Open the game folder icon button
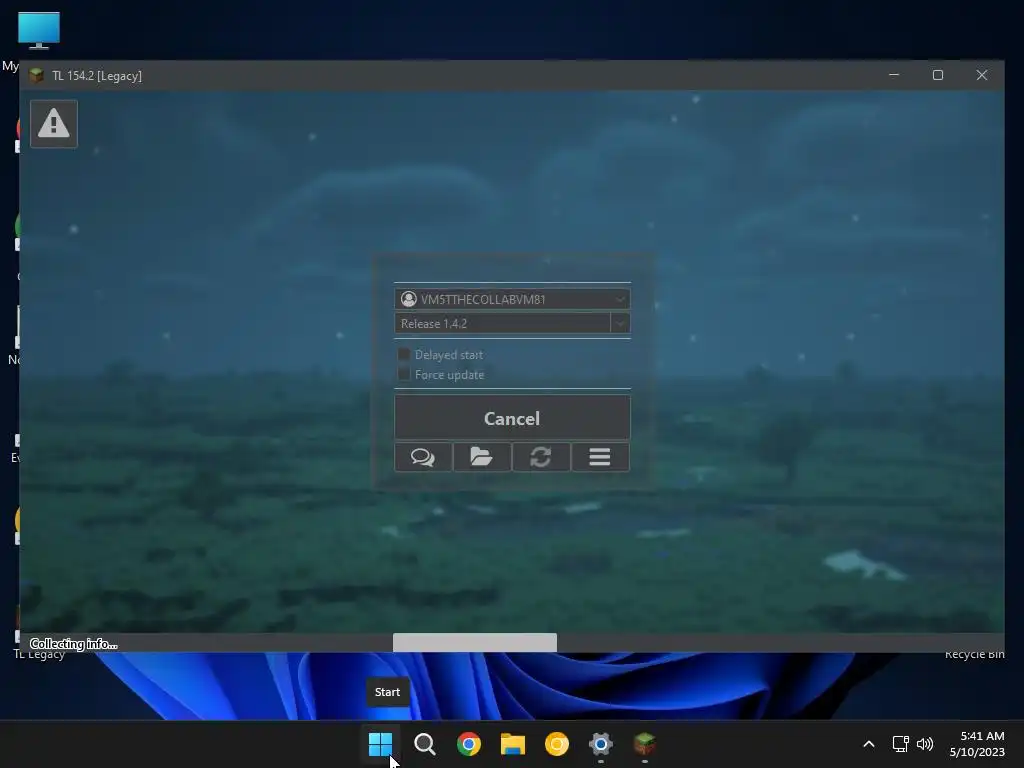 (482, 457)
